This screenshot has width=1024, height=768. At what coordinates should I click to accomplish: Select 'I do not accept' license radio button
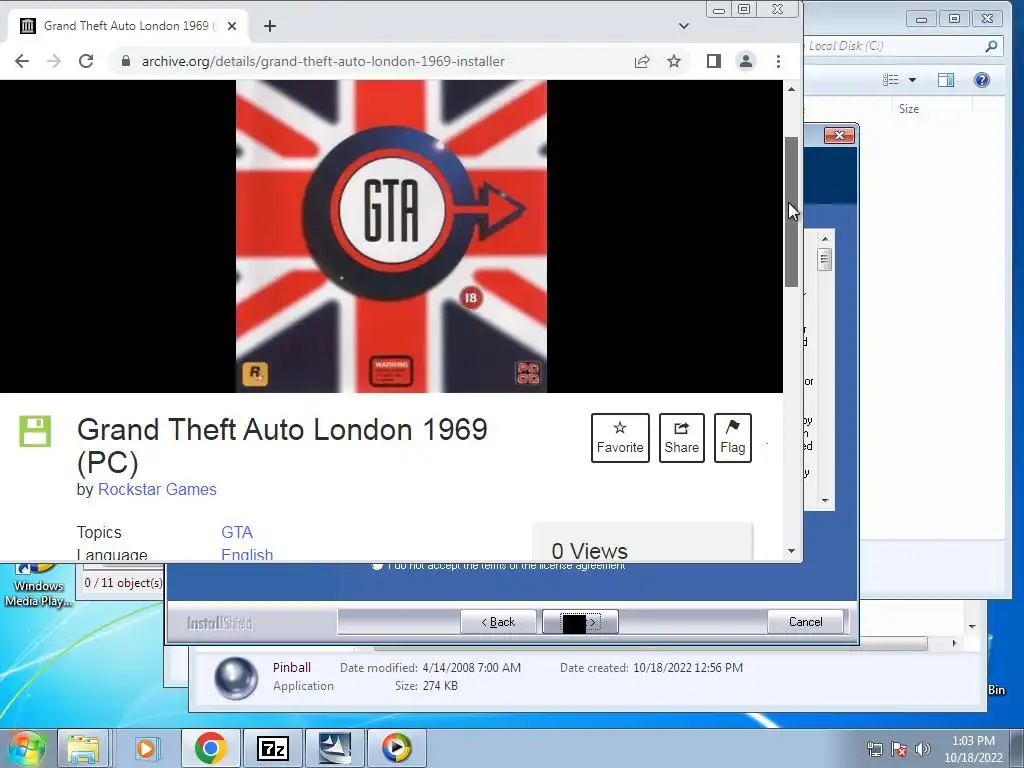377,566
